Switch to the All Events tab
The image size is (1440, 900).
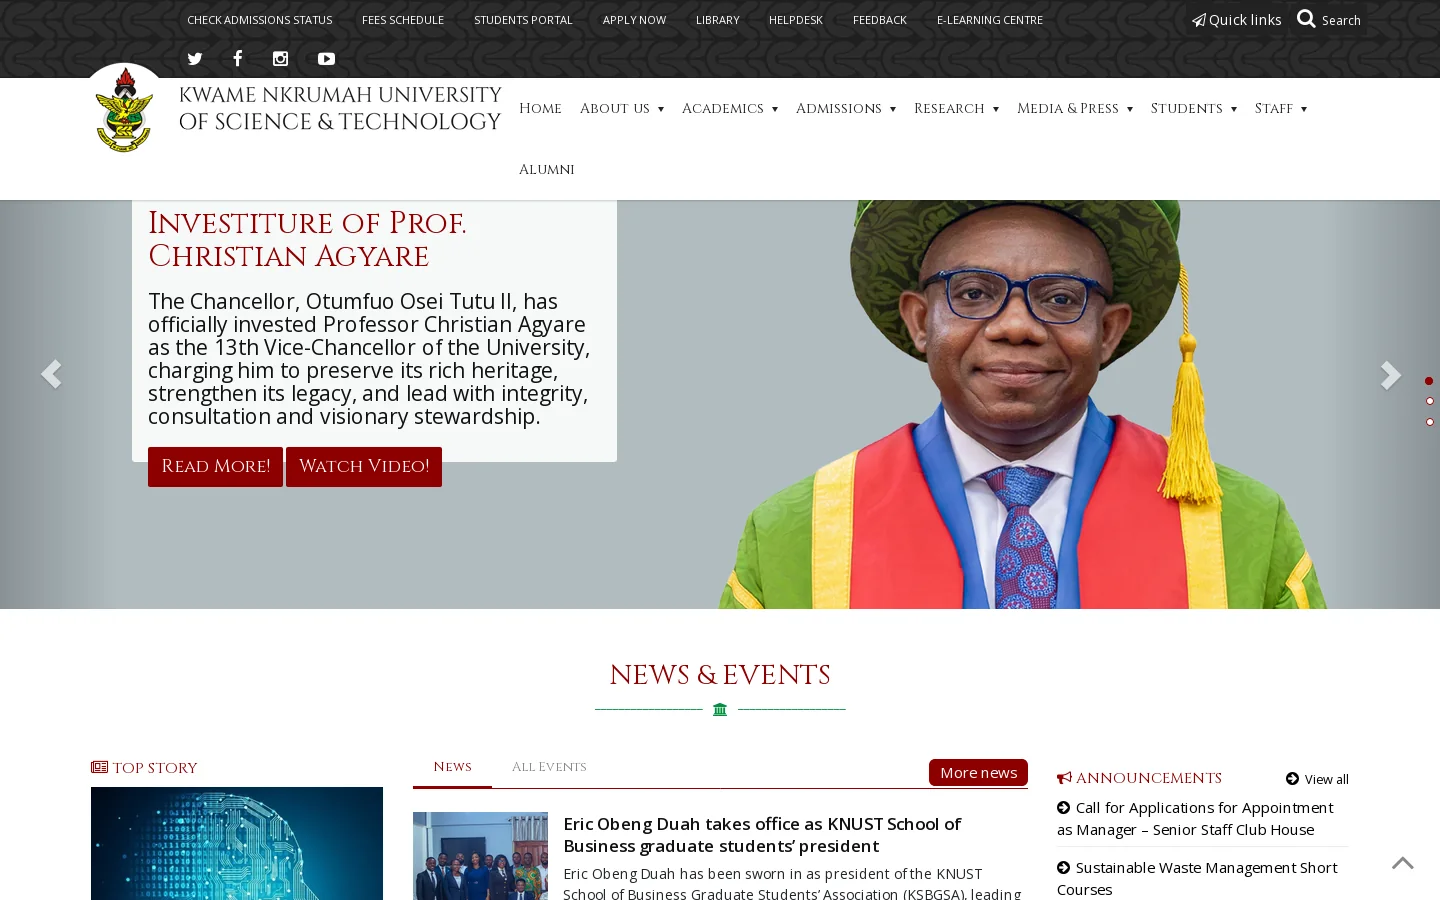549,767
